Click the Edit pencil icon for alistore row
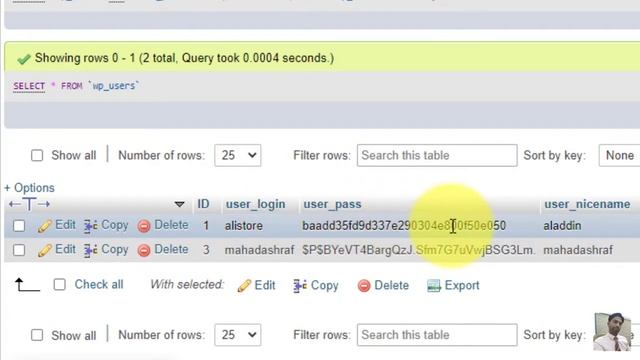 (x=44, y=226)
